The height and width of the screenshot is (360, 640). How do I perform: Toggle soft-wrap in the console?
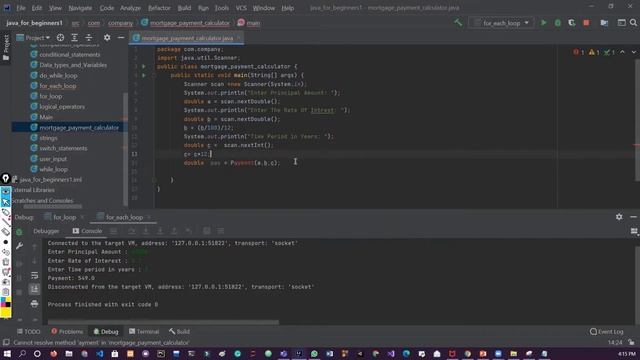[x=34, y=276]
